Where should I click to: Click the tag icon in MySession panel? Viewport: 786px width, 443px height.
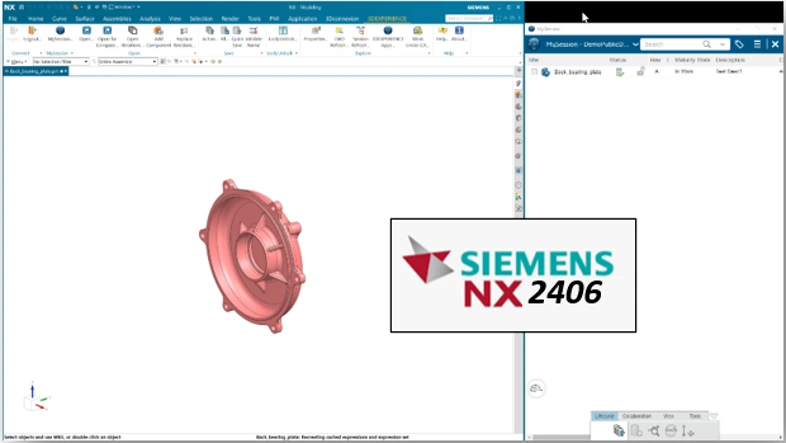[739, 44]
